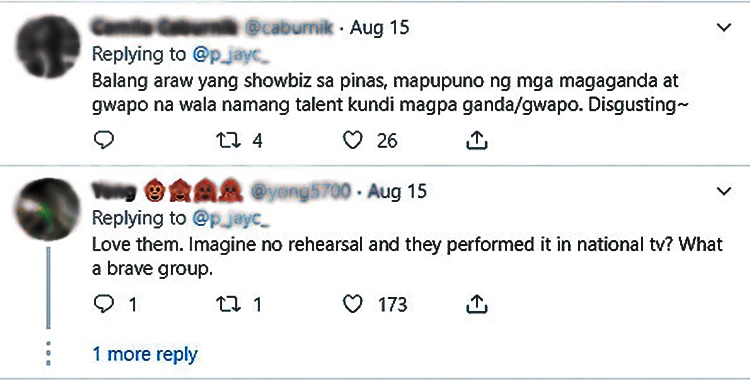The height and width of the screenshot is (382, 750).
Task: Share the first tweet via upload icon
Action: tap(476, 140)
